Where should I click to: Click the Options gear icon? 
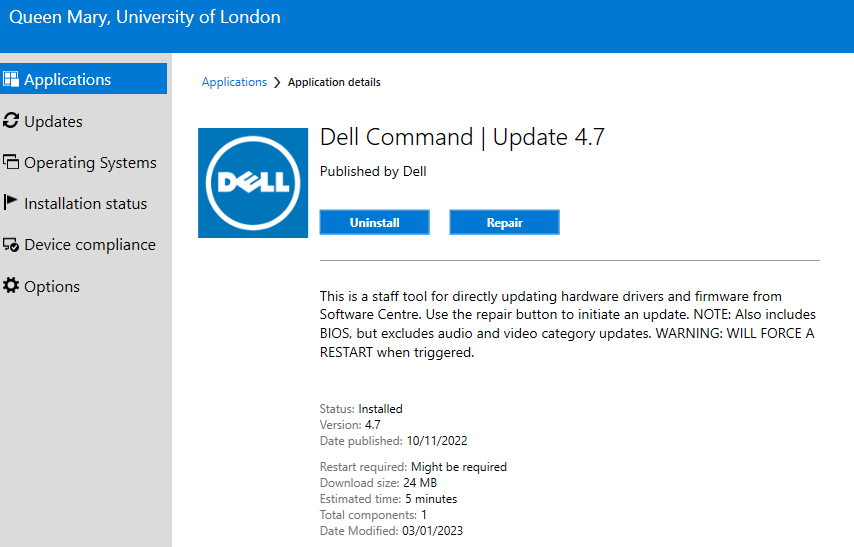[12, 286]
